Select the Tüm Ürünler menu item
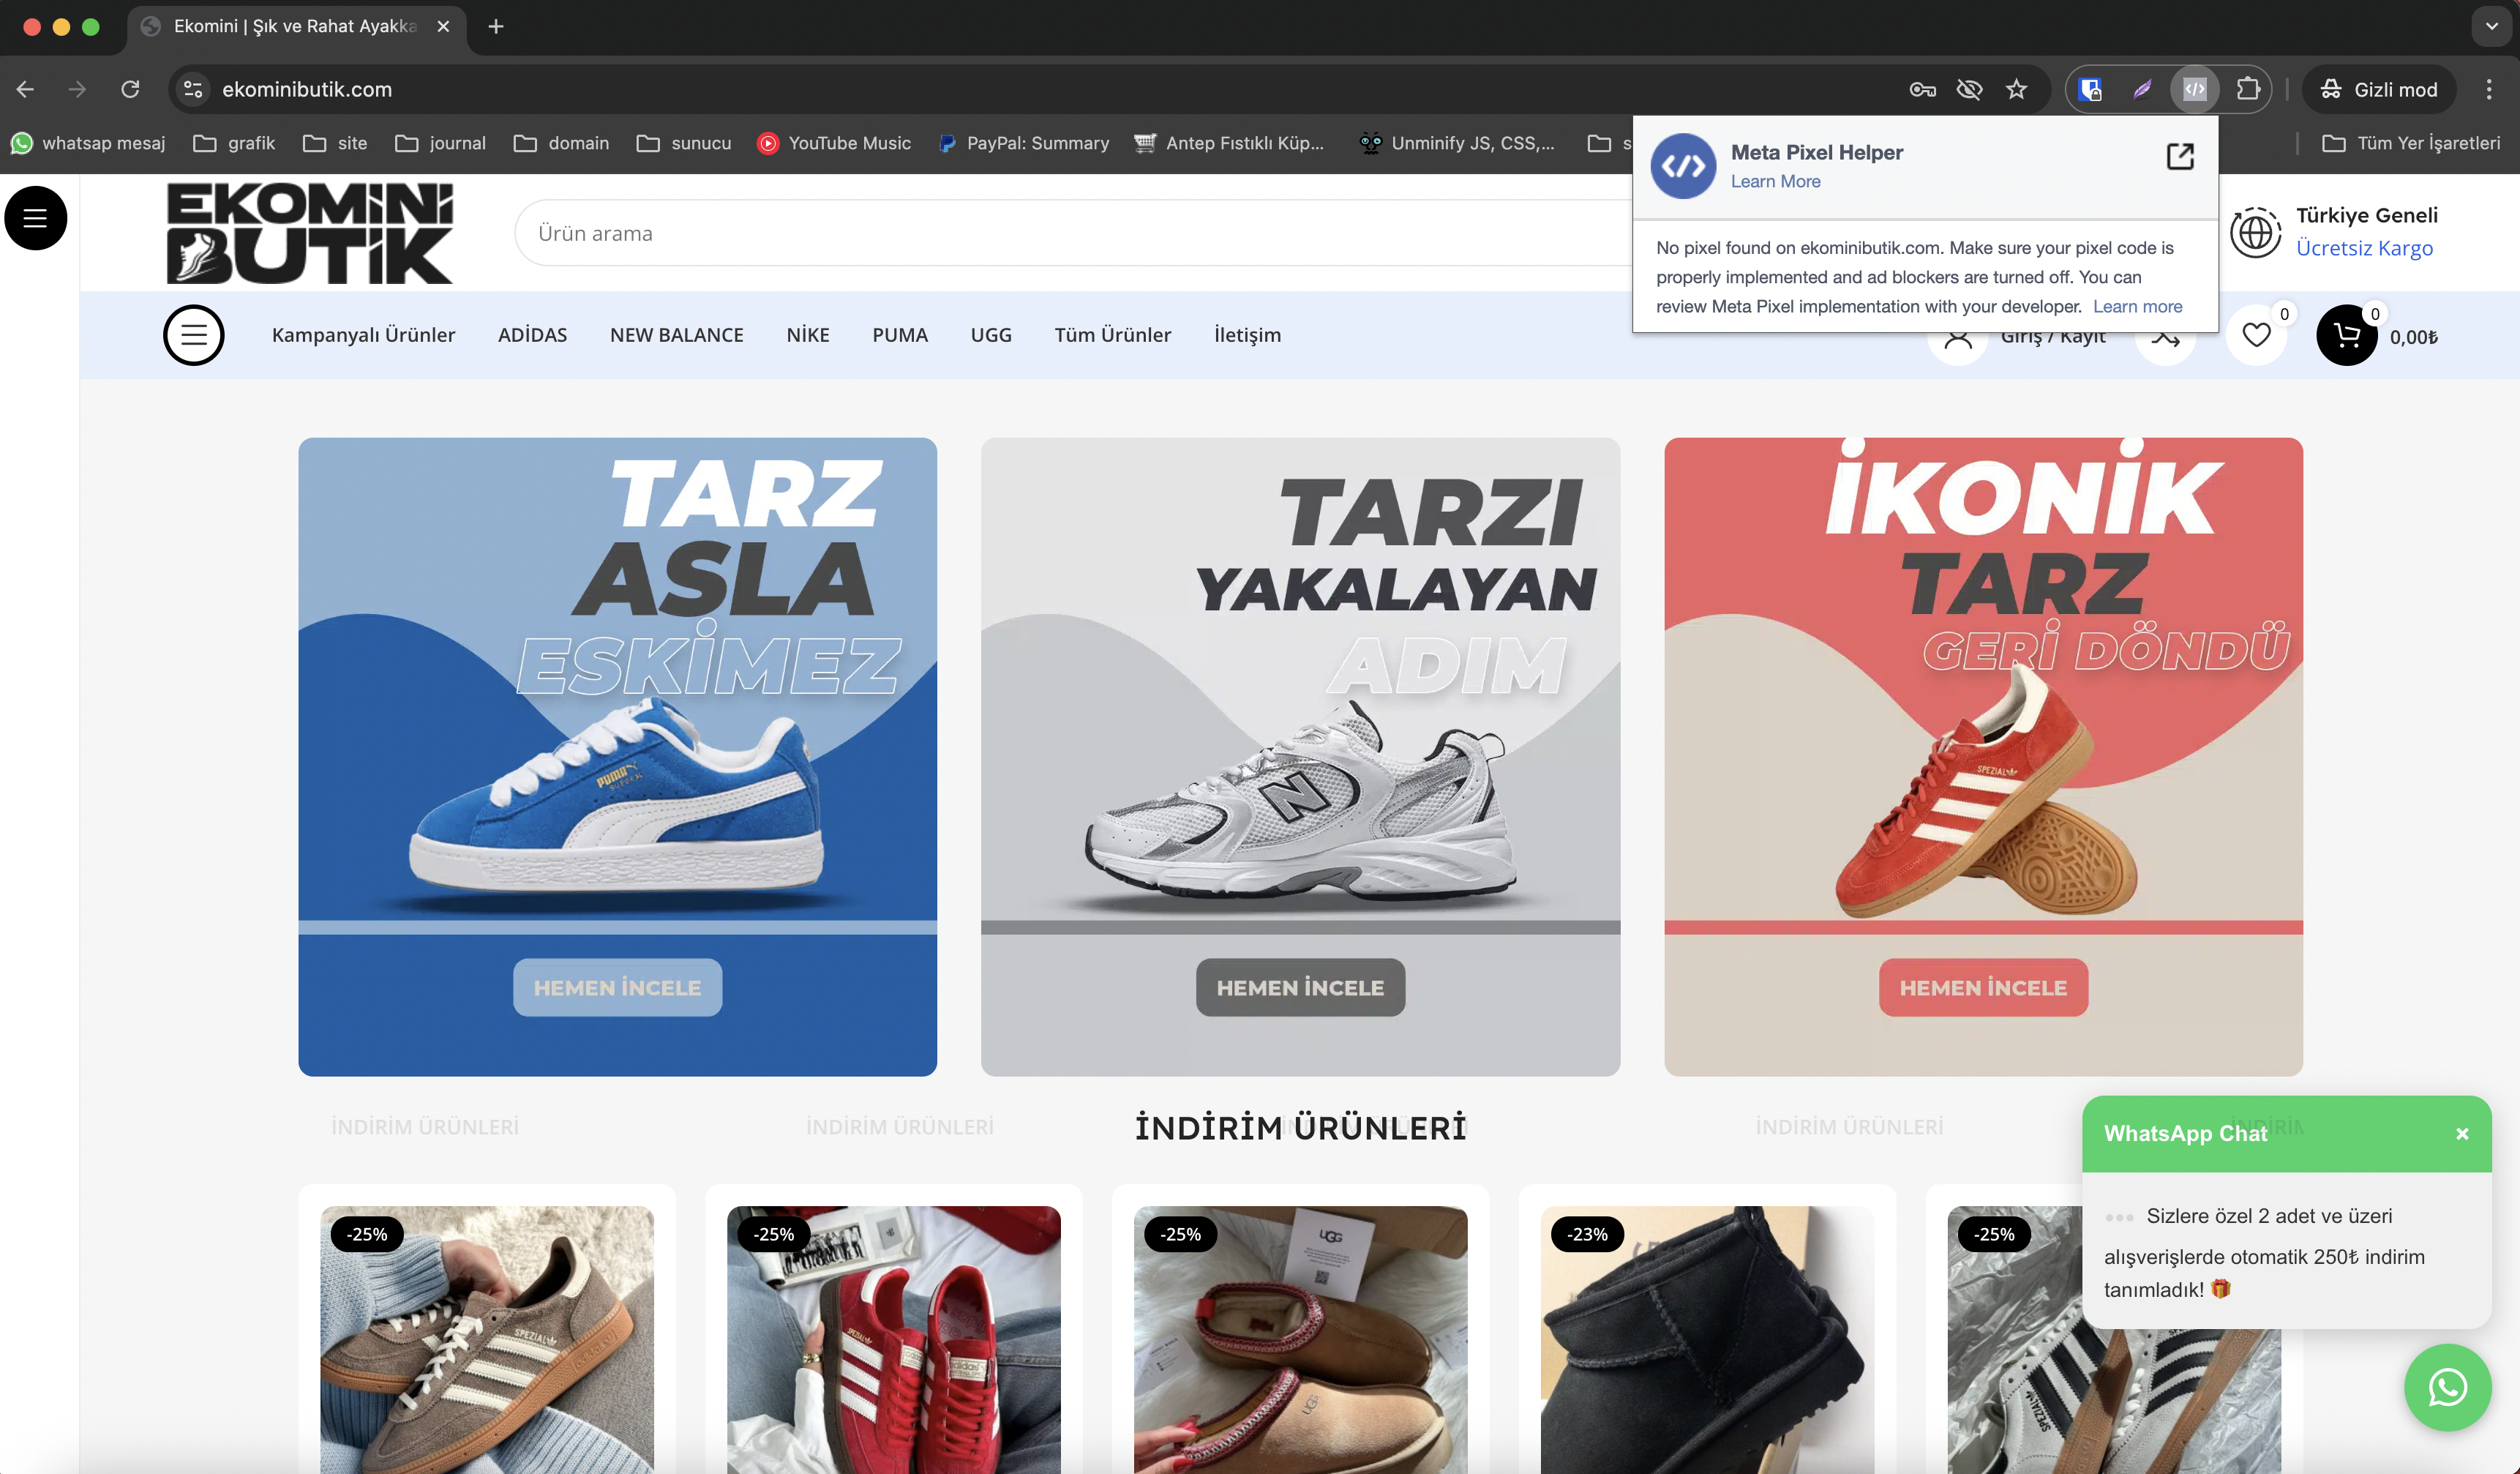Screen dimensions: 2520x1474 pyautogui.click(x=1113, y=335)
